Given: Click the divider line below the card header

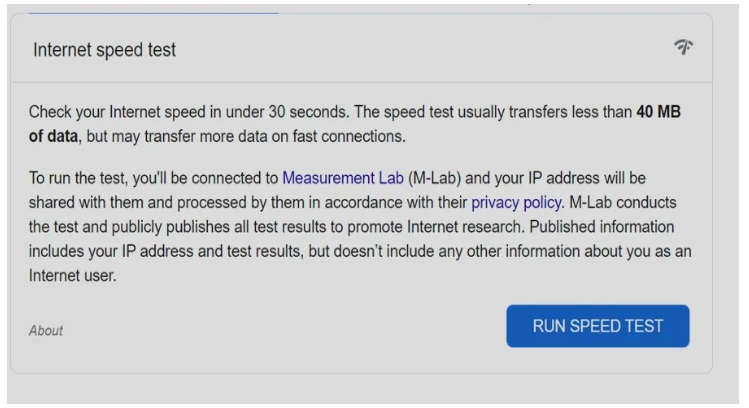Looking at the screenshot, I should click(x=360, y=82).
